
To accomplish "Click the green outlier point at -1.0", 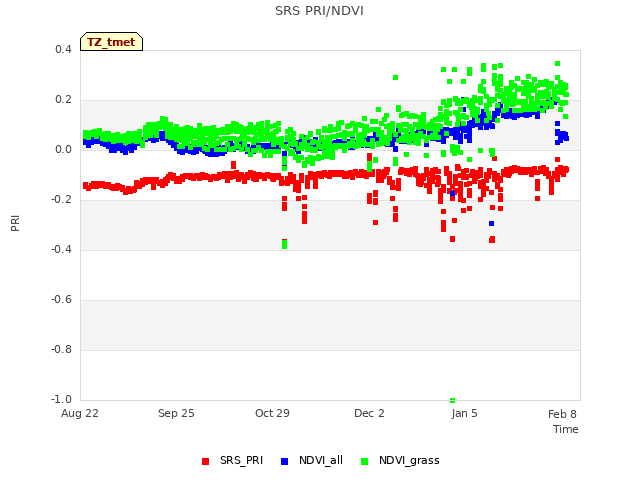I will (452, 400).
